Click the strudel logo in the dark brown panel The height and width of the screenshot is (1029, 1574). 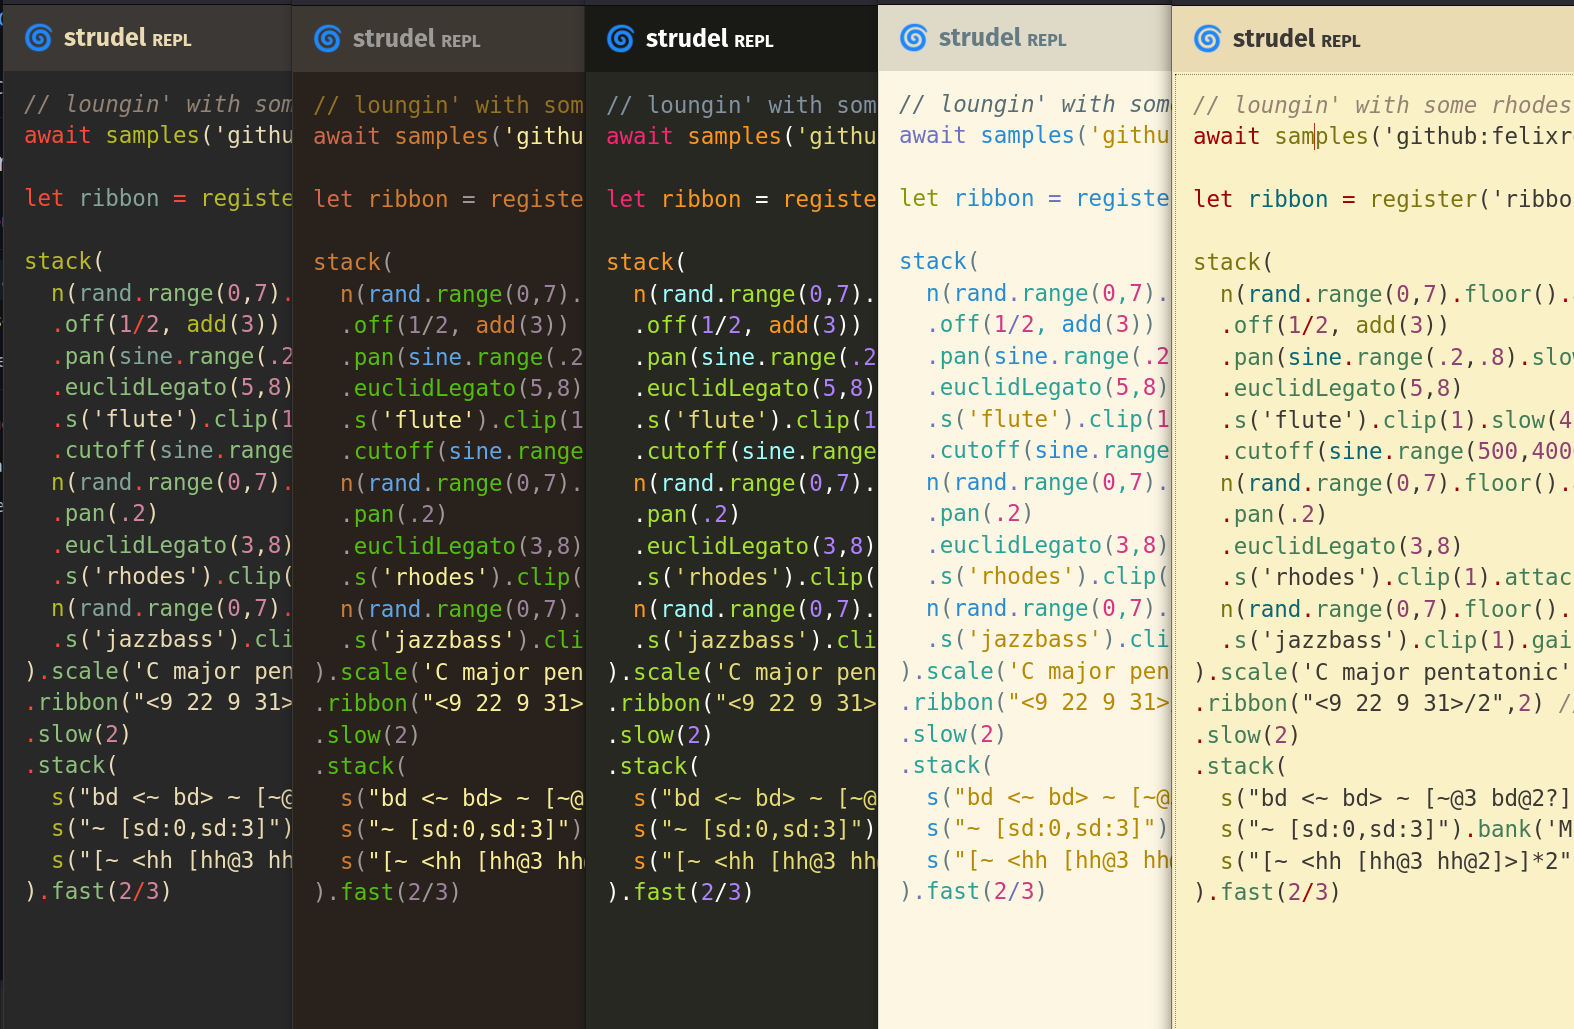[x=327, y=39]
